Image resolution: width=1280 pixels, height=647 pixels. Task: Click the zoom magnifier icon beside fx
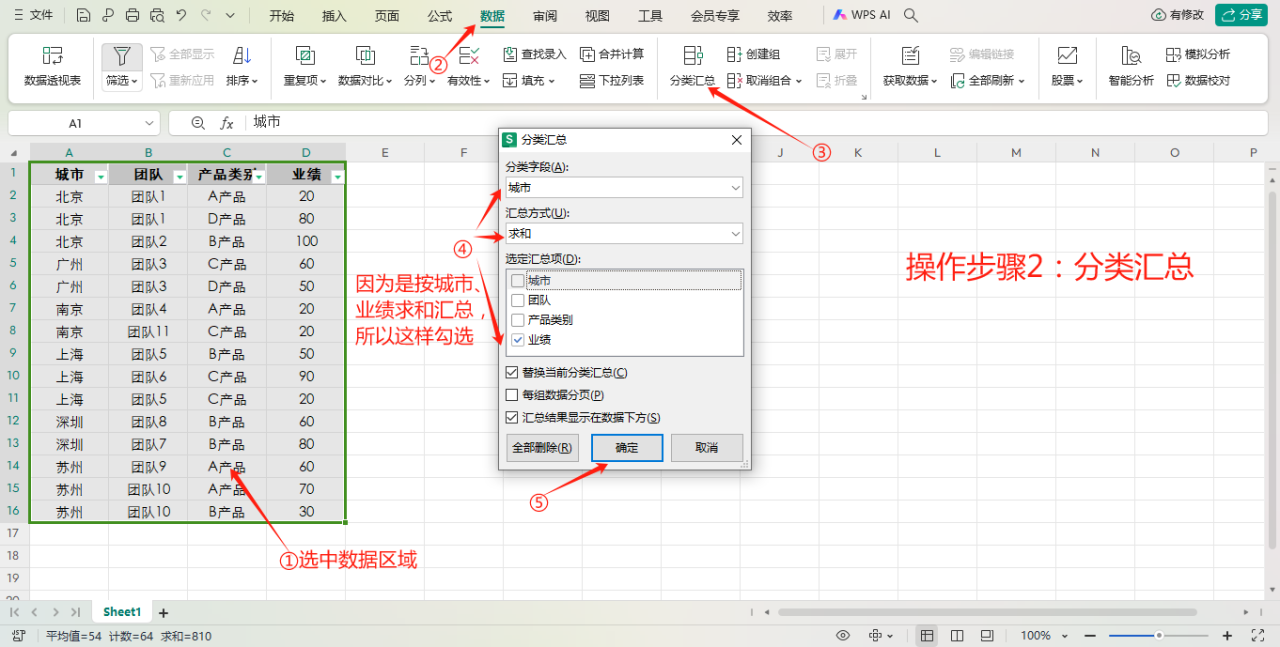click(198, 123)
